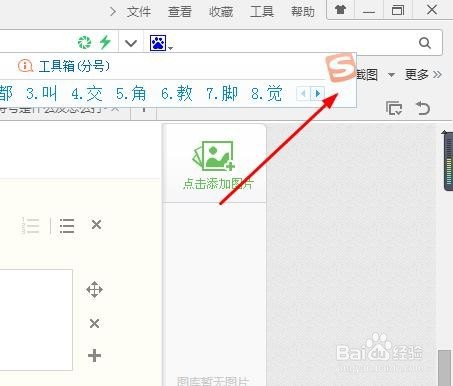The image size is (453, 386).
Task: Choose candidate 7.脚
Action: [x=222, y=94]
